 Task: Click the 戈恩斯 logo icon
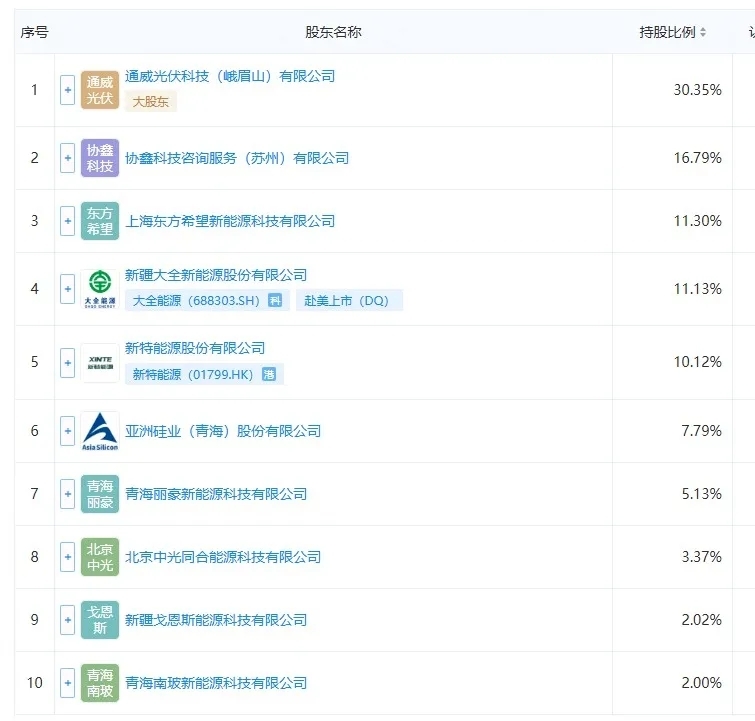[x=100, y=620]
